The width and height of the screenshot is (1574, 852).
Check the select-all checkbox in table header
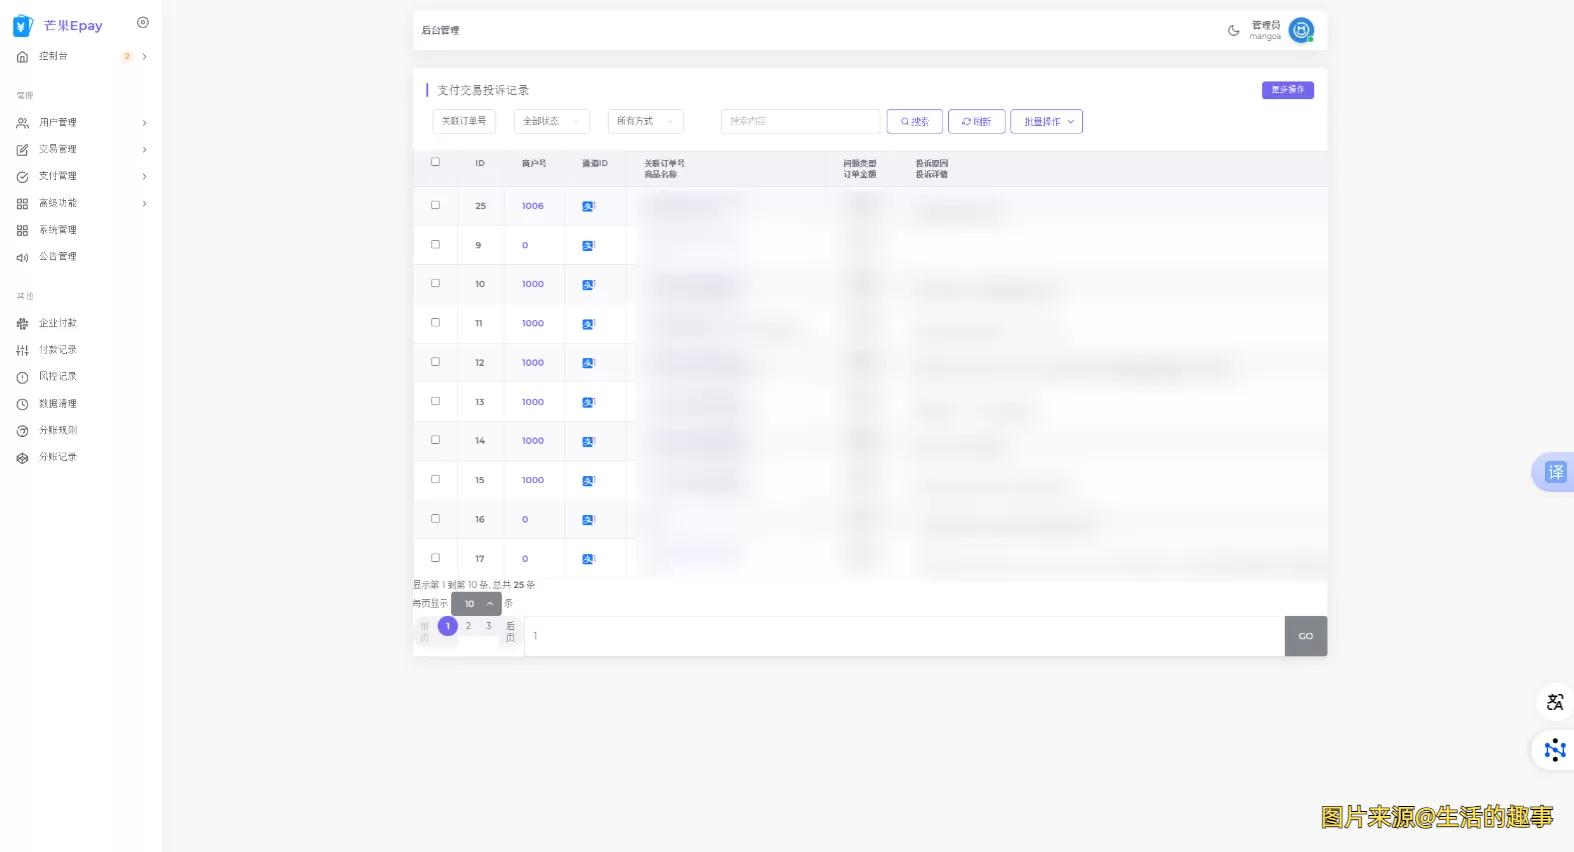(435, 162)
